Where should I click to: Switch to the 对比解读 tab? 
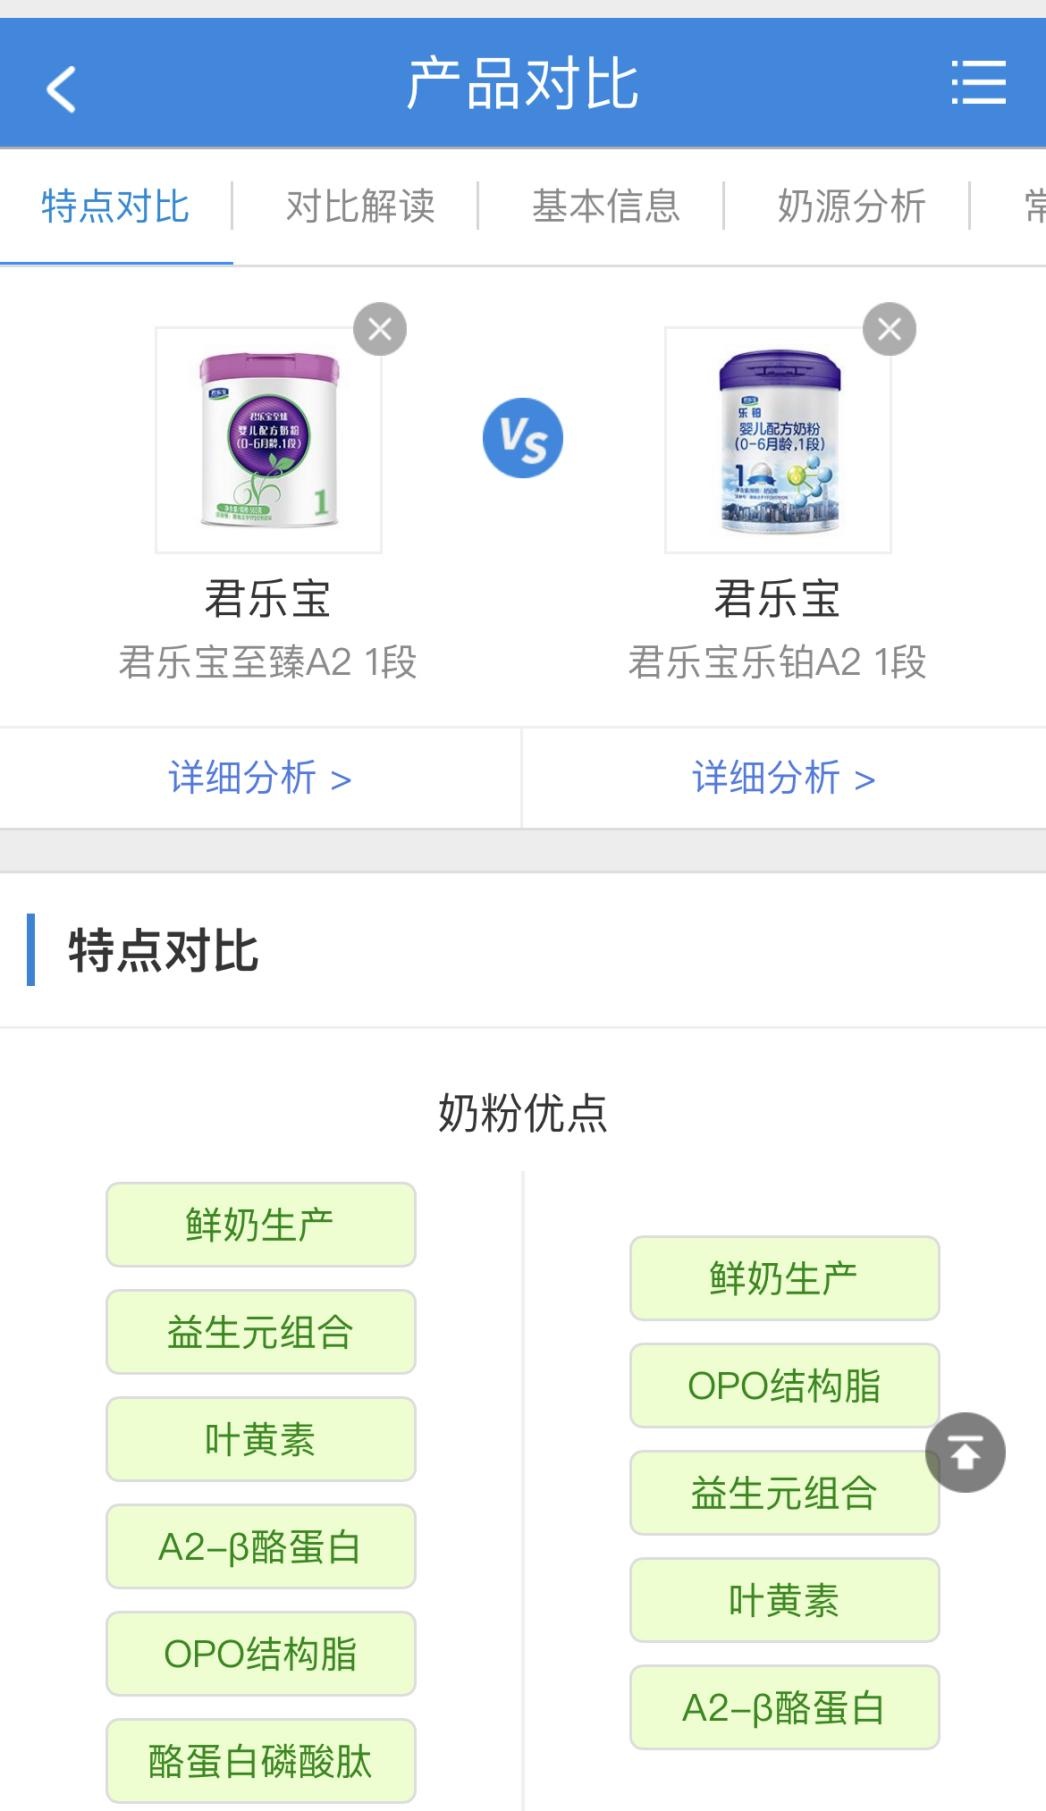tap(360, 207)
